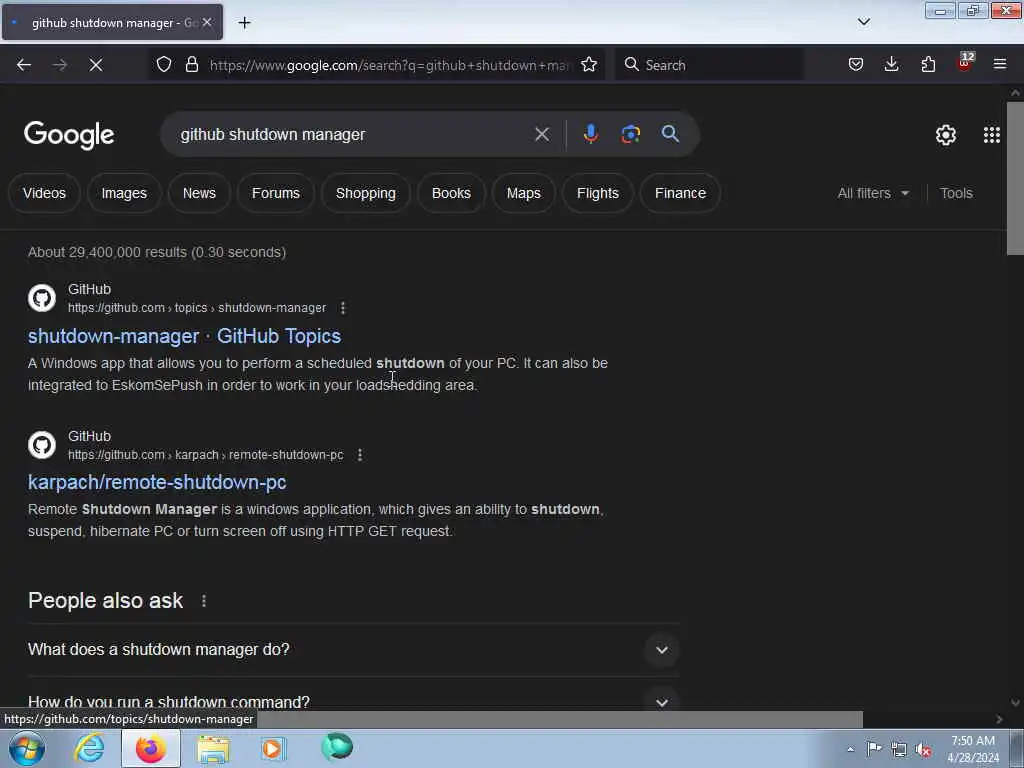Show hidden system tray icons arrow
1024x768 pixels.
tap(850, 749)
